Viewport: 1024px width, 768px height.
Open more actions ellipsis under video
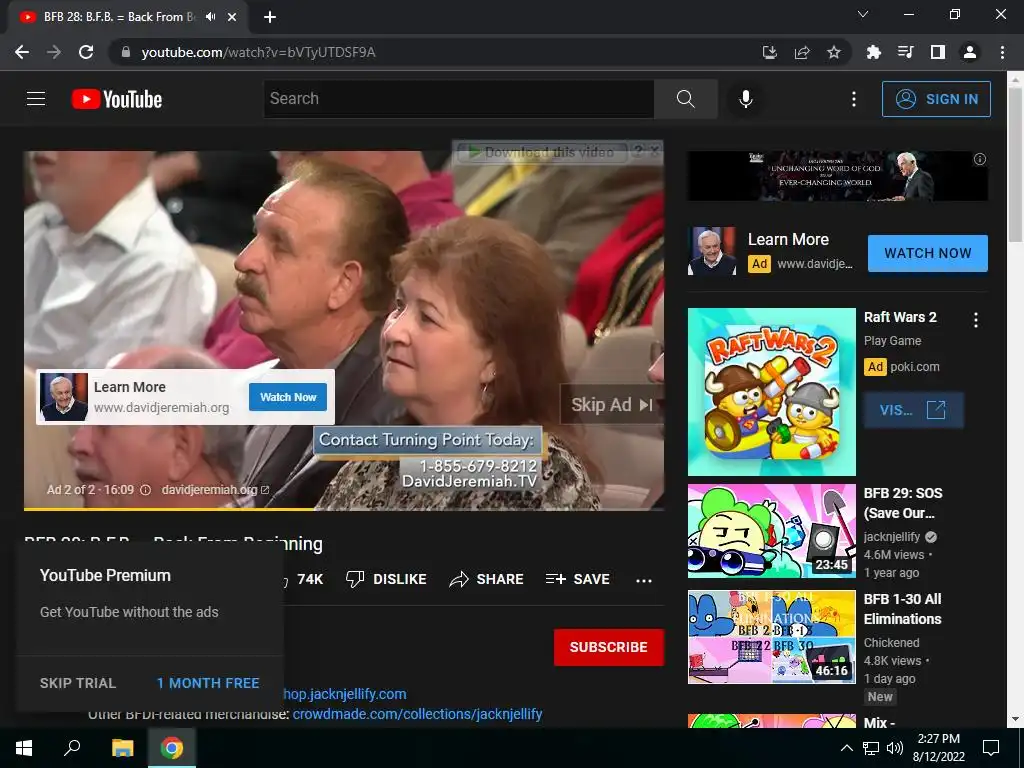pyautogui.click(x=644, y=580)
